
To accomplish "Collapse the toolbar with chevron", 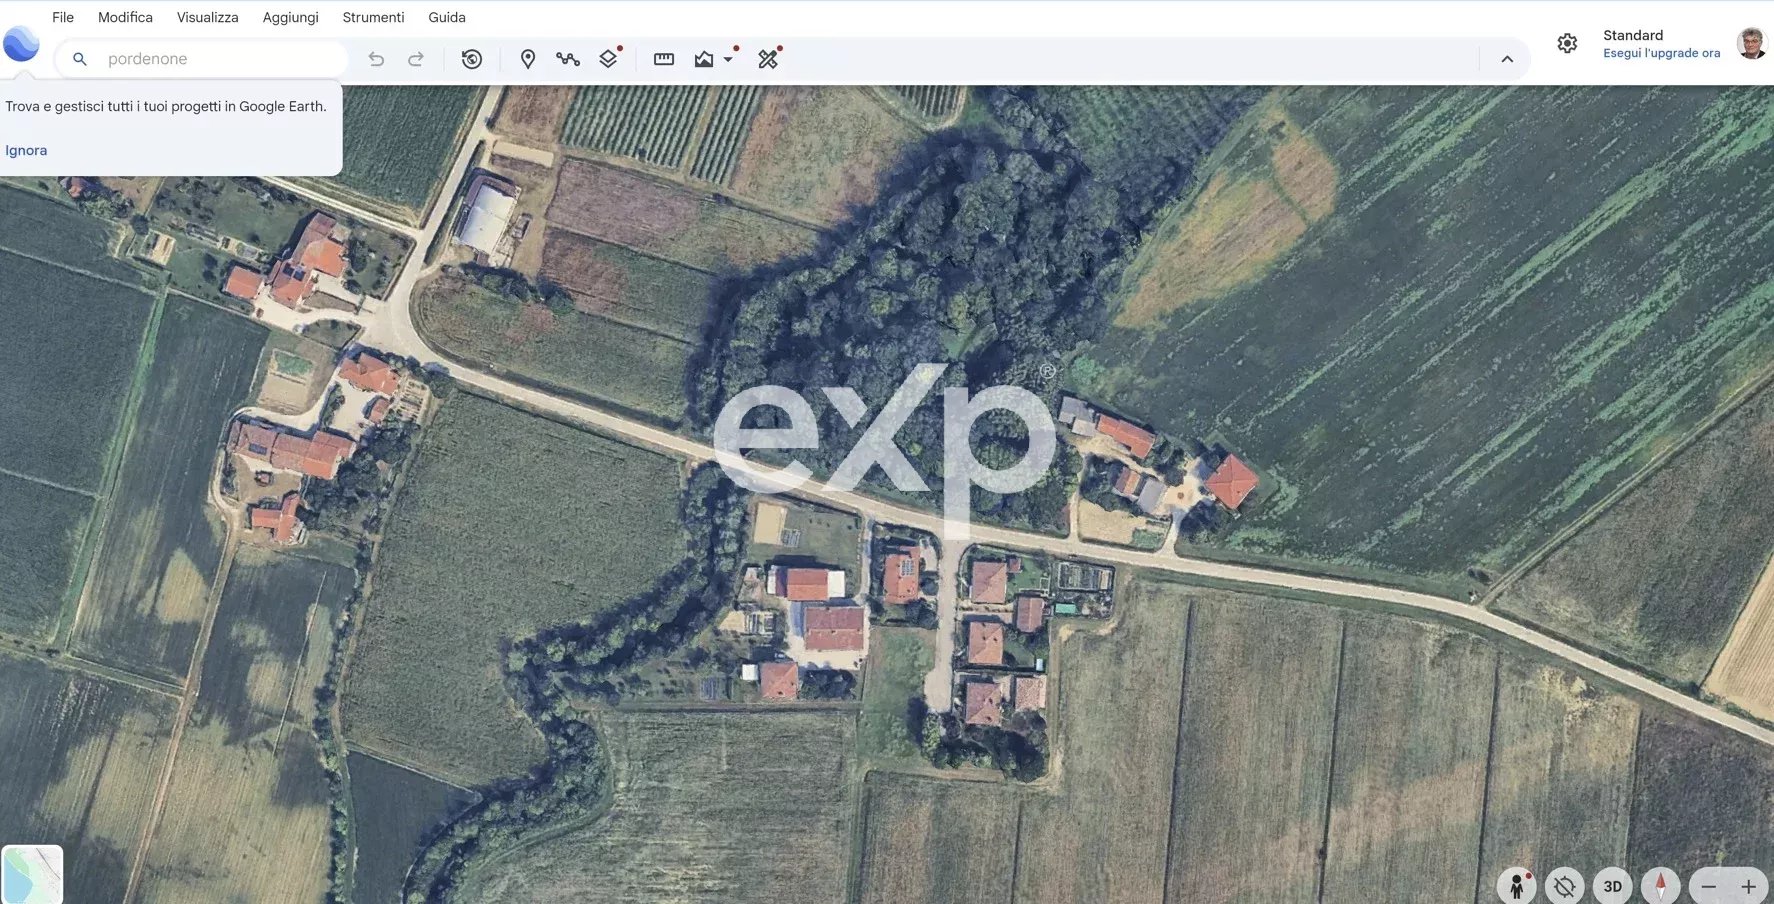I will click(x=1507, y=59).
